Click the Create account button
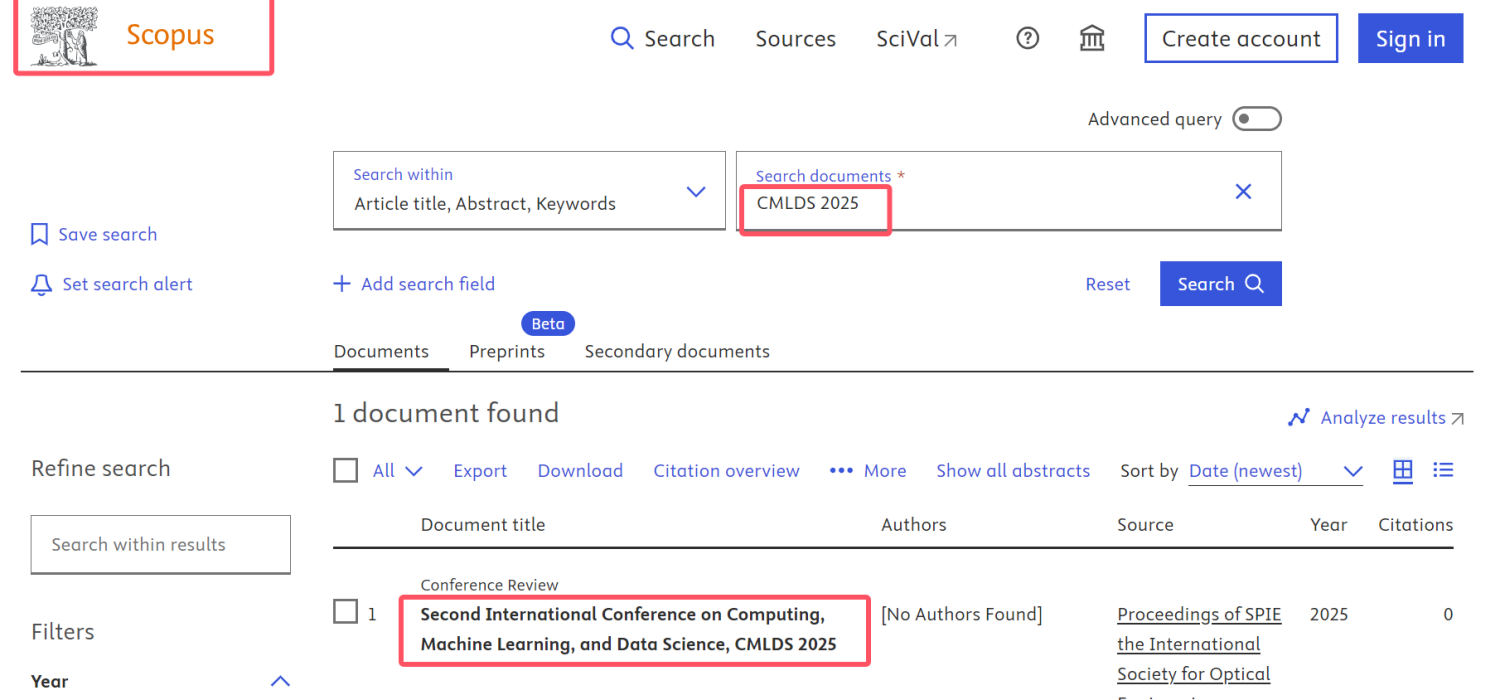1500x700 pixels. [x=1241, y=39]
